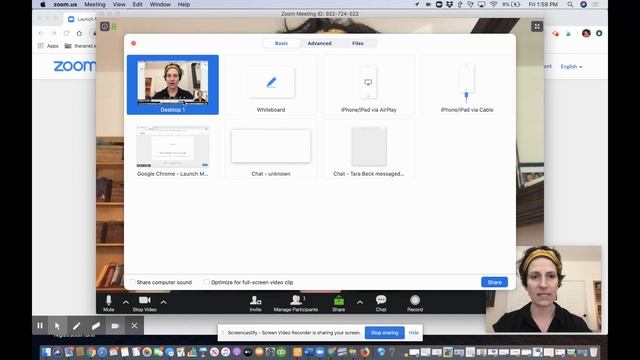Expand share options arrow beside Share
This screenshot has height=360, width=640.
pyautogui.click(x=360, y=302)
